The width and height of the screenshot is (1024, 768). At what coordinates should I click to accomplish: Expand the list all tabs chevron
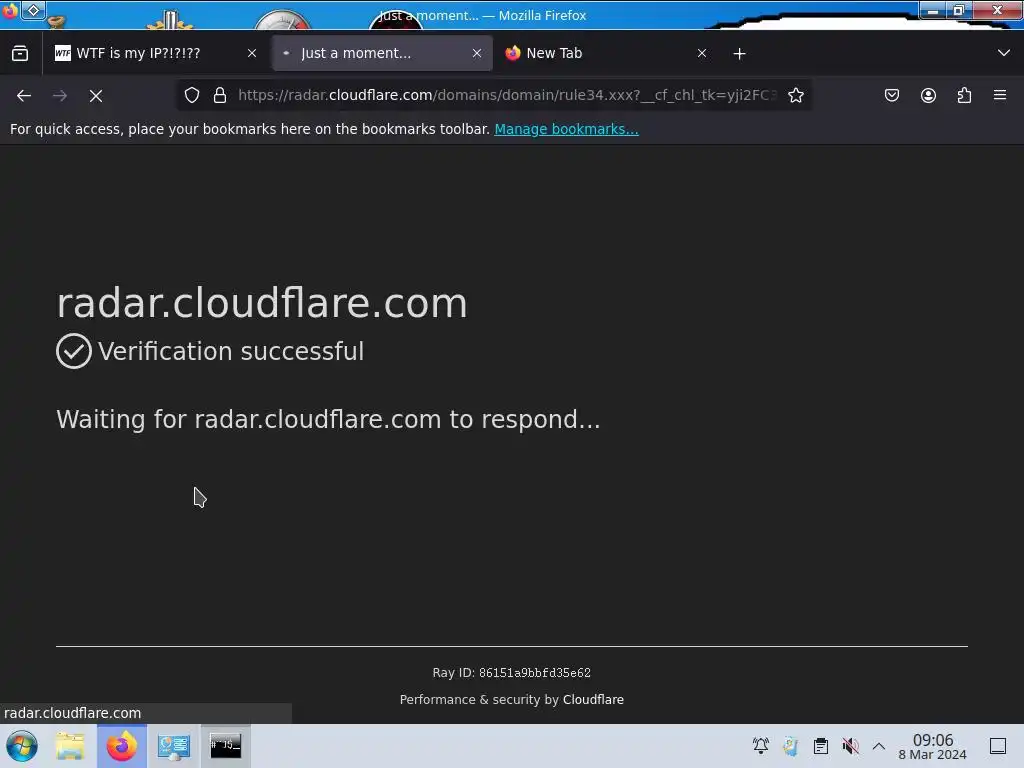pos(1004,54)
